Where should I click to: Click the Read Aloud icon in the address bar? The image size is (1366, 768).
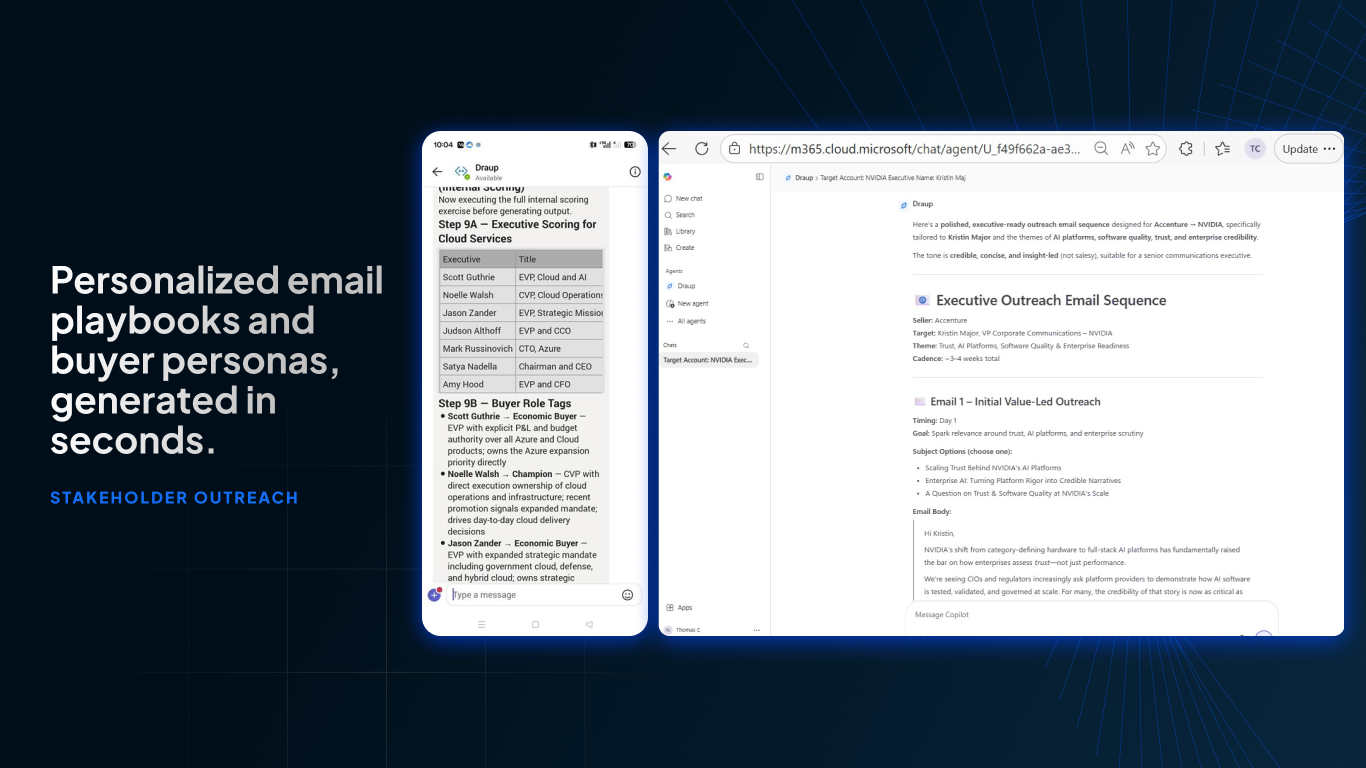tap(1127, 149)
